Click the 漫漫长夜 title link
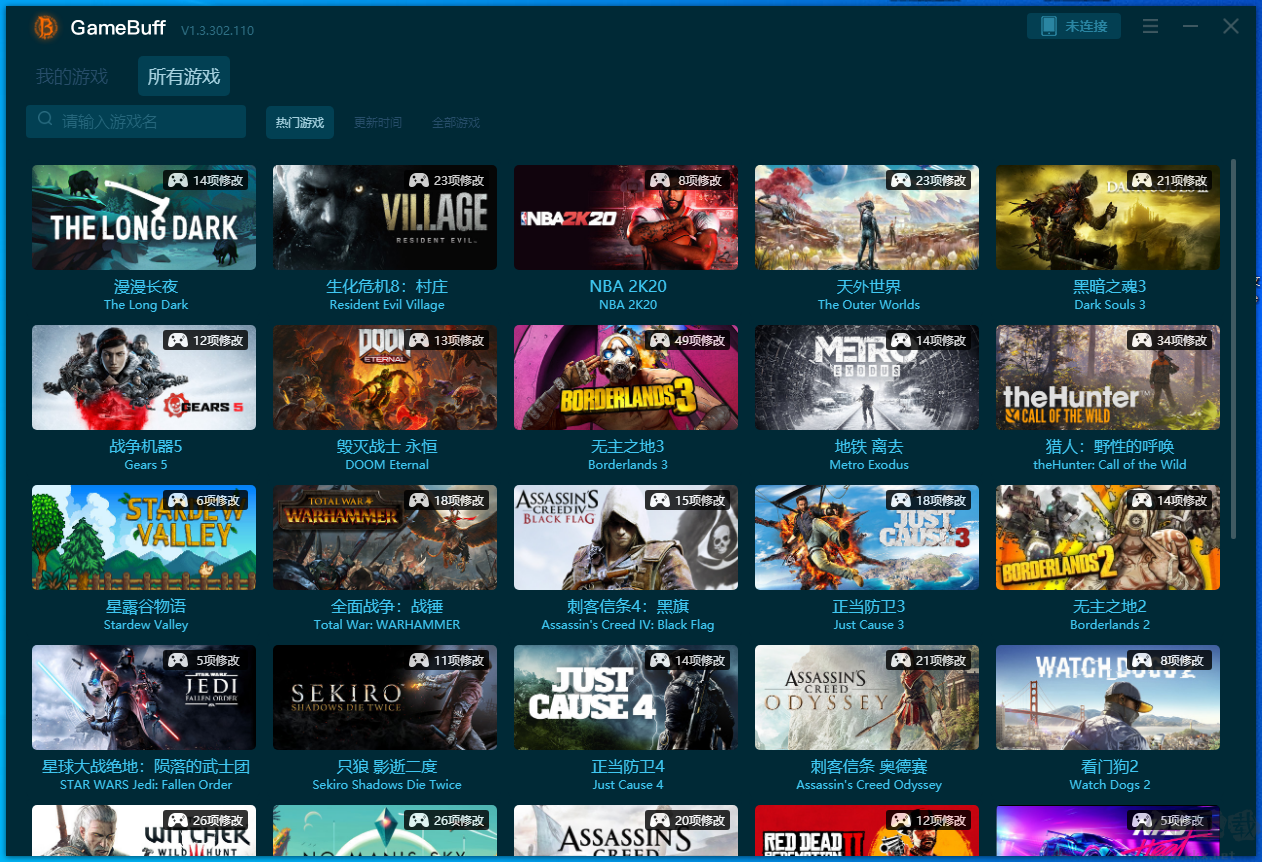 click(146, 287)
